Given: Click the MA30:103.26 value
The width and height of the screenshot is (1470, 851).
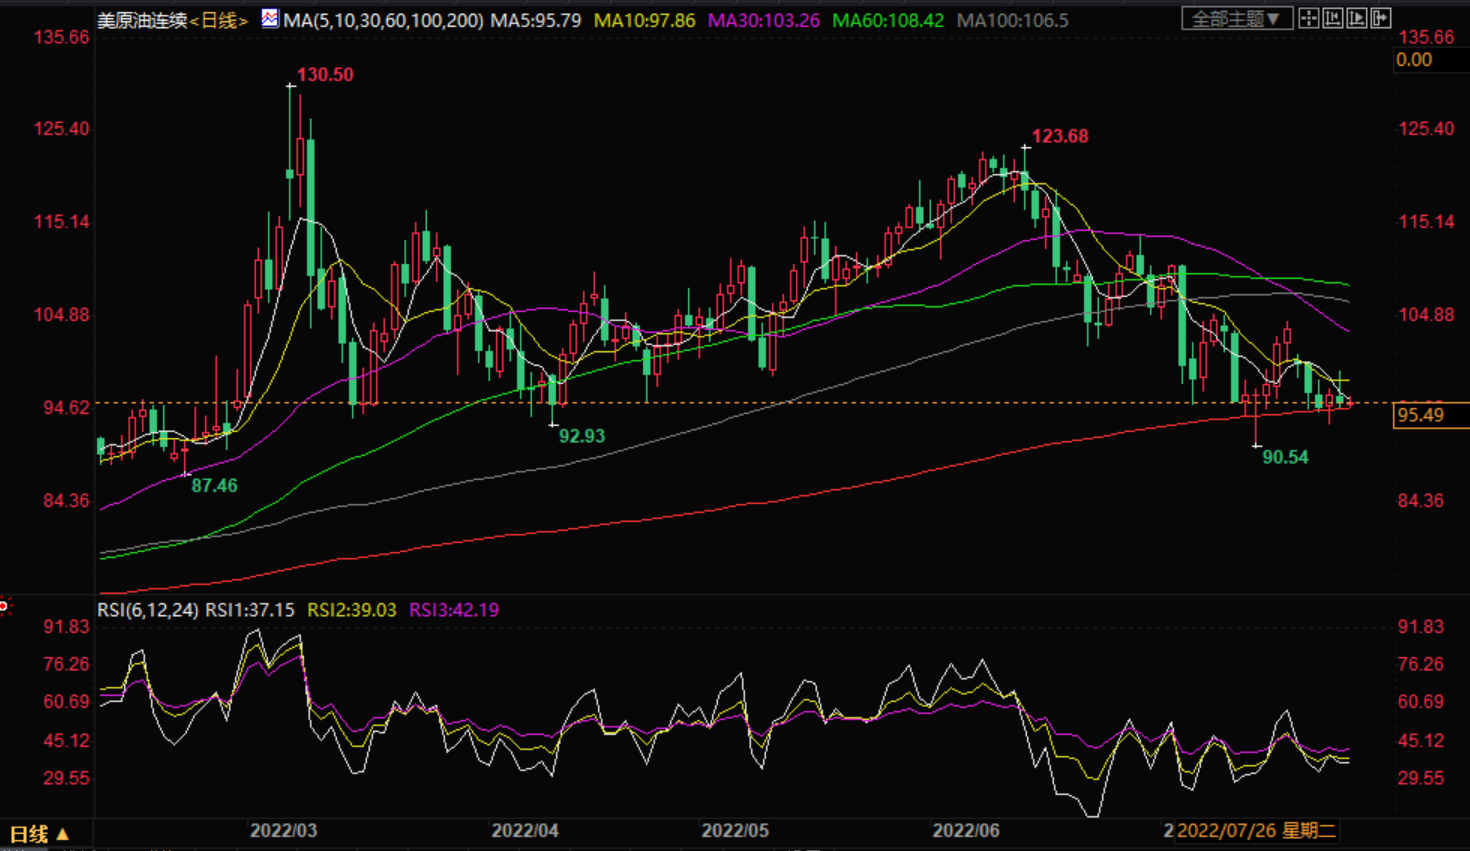Looking at the screenshot, I should tap(764, 20).
